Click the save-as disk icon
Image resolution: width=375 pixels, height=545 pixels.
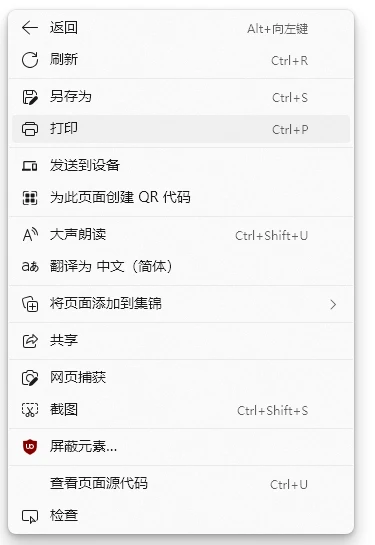(x=30, y=97)
